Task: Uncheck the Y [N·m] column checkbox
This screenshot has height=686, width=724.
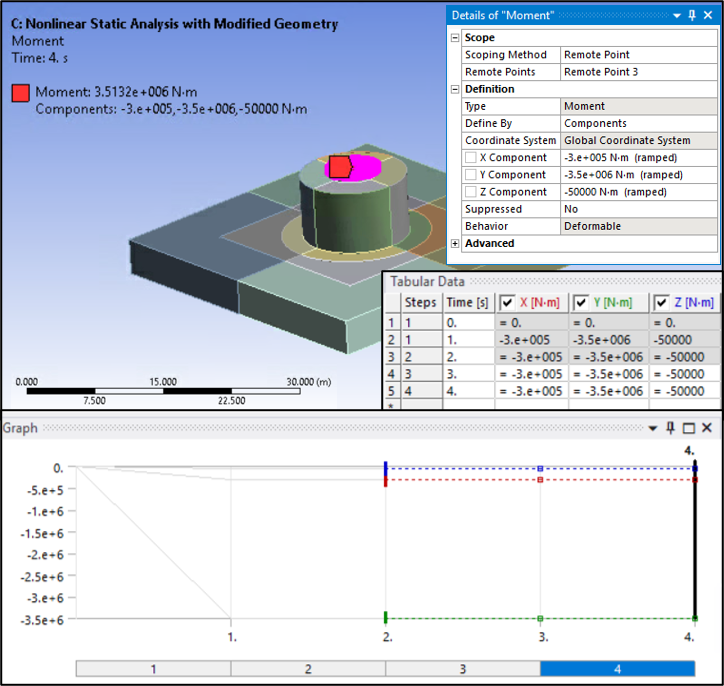Action: pos(581,303)
